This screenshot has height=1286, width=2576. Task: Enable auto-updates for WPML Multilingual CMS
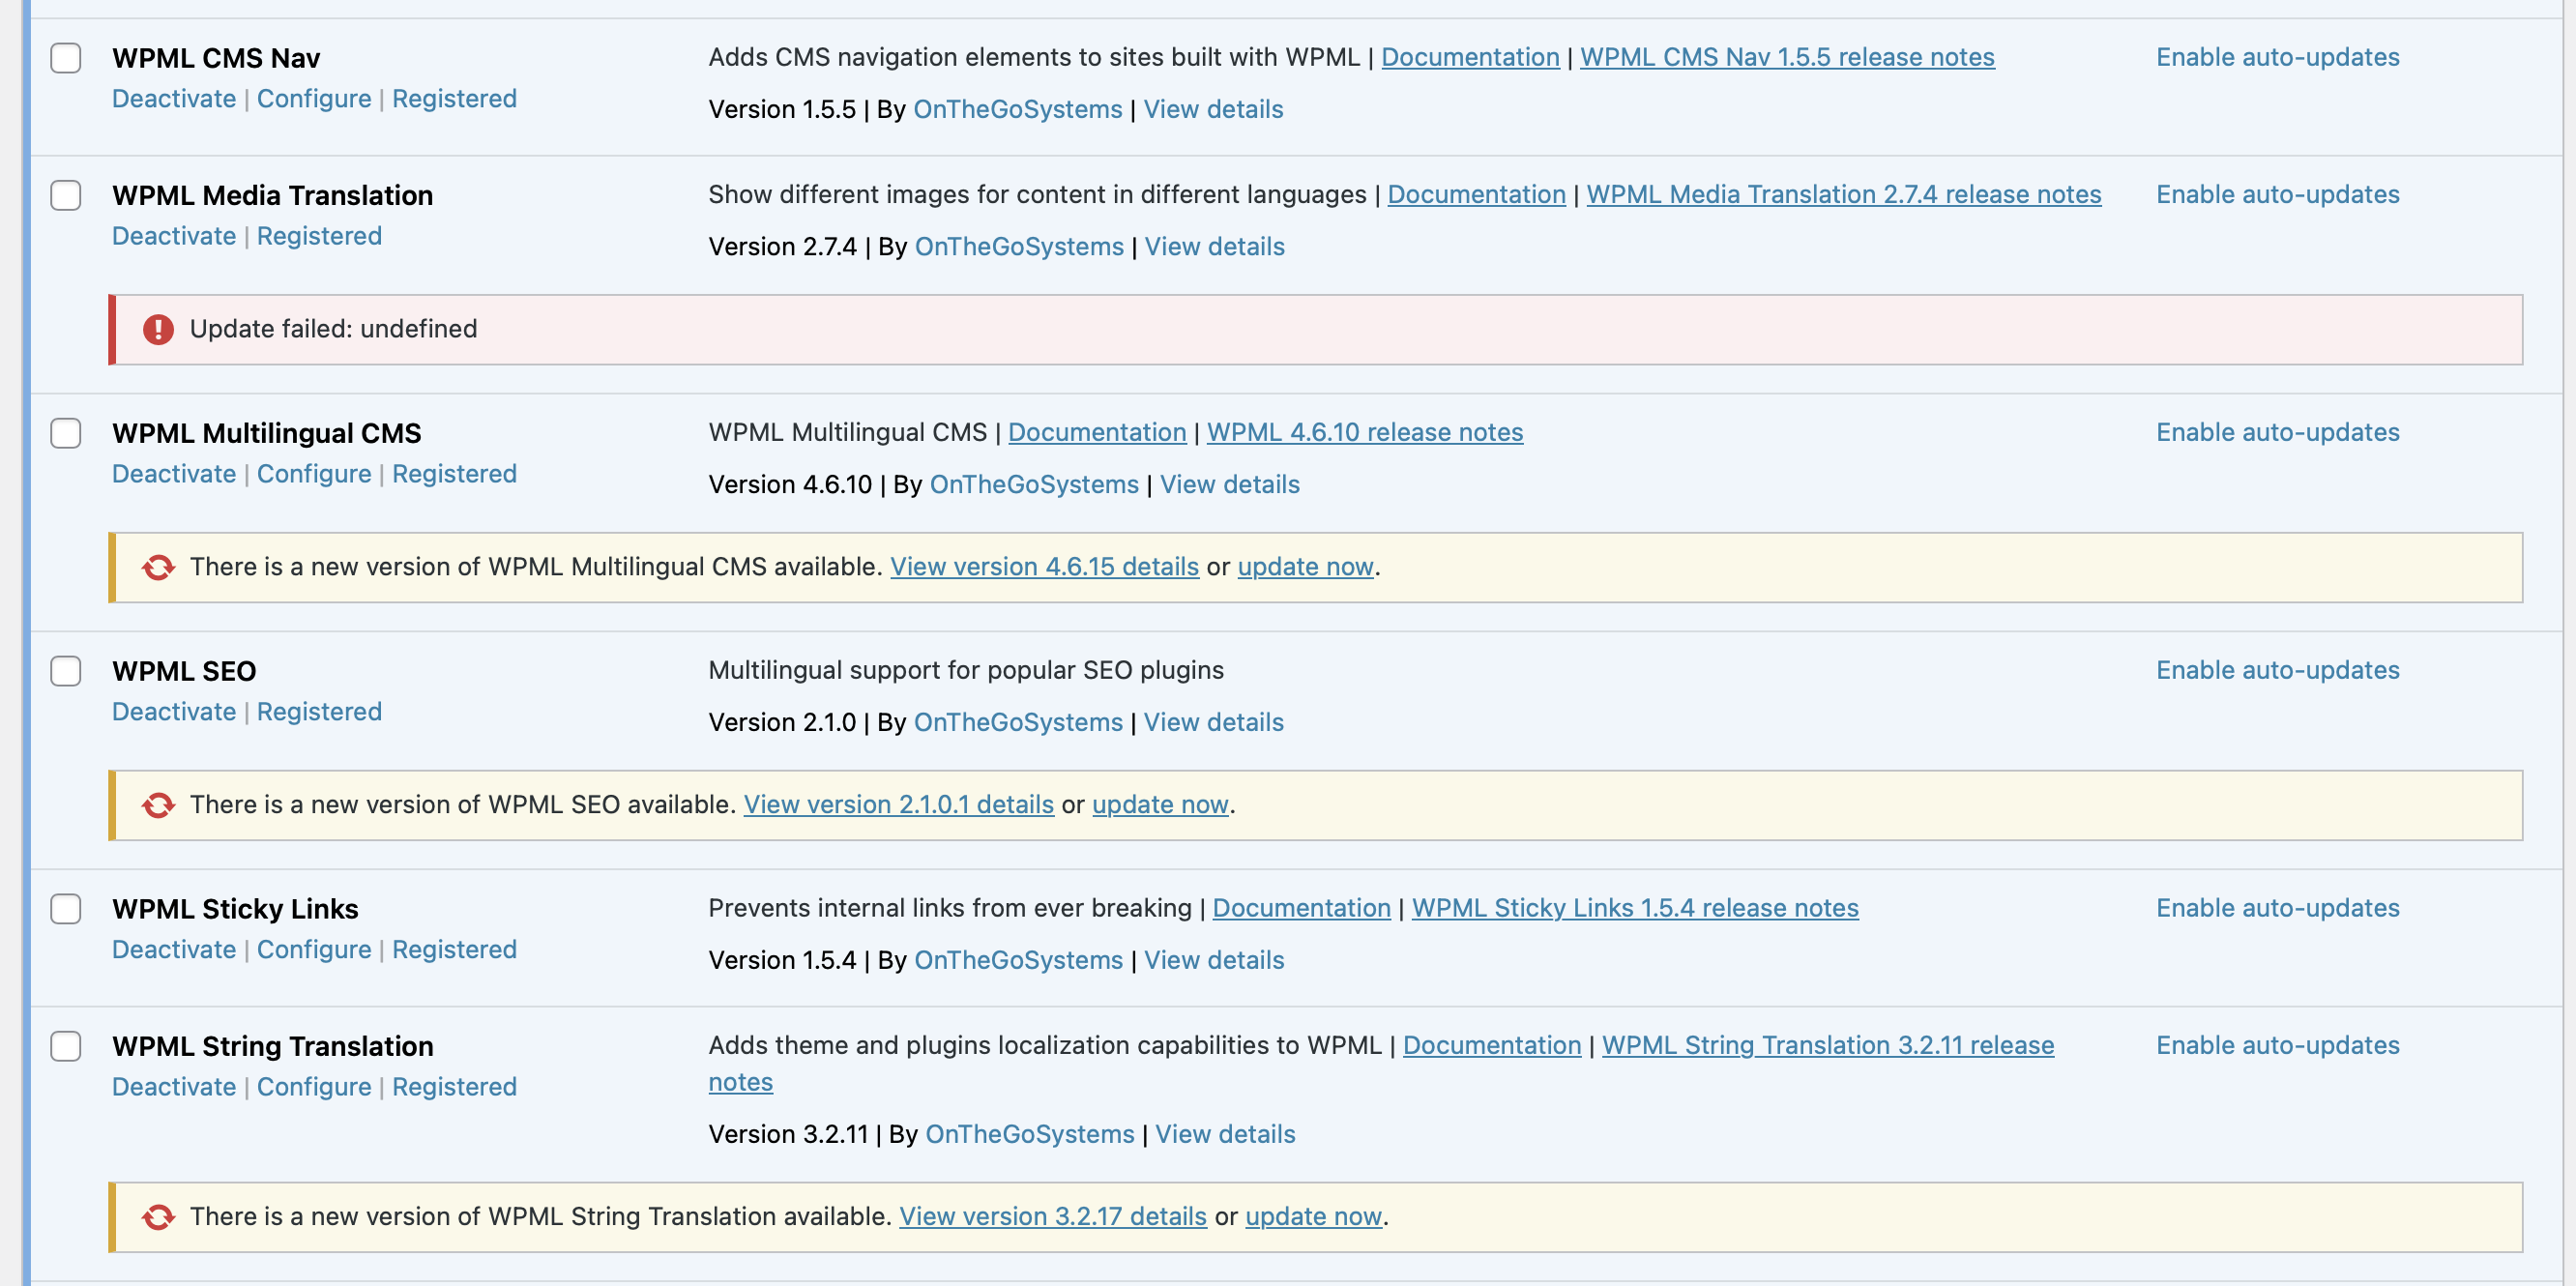2277,432
